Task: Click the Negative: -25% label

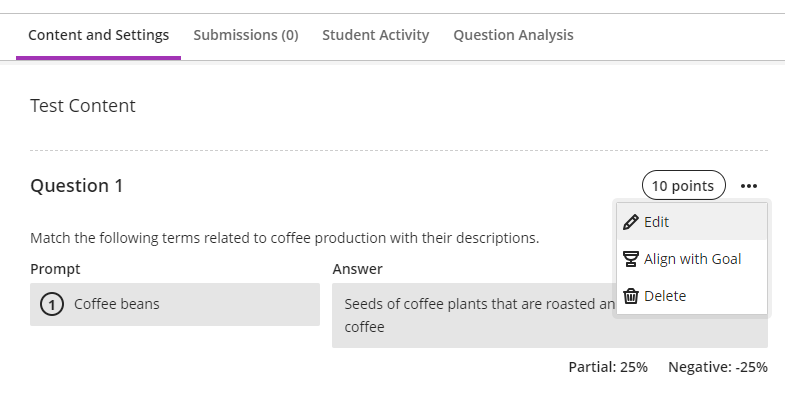Action: pos(718,367)
